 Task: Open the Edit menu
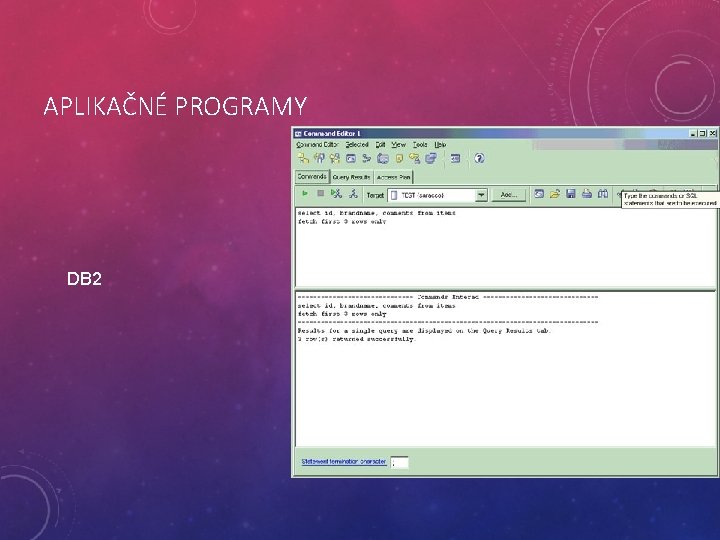pyautogui.click(x=381, y=144)
